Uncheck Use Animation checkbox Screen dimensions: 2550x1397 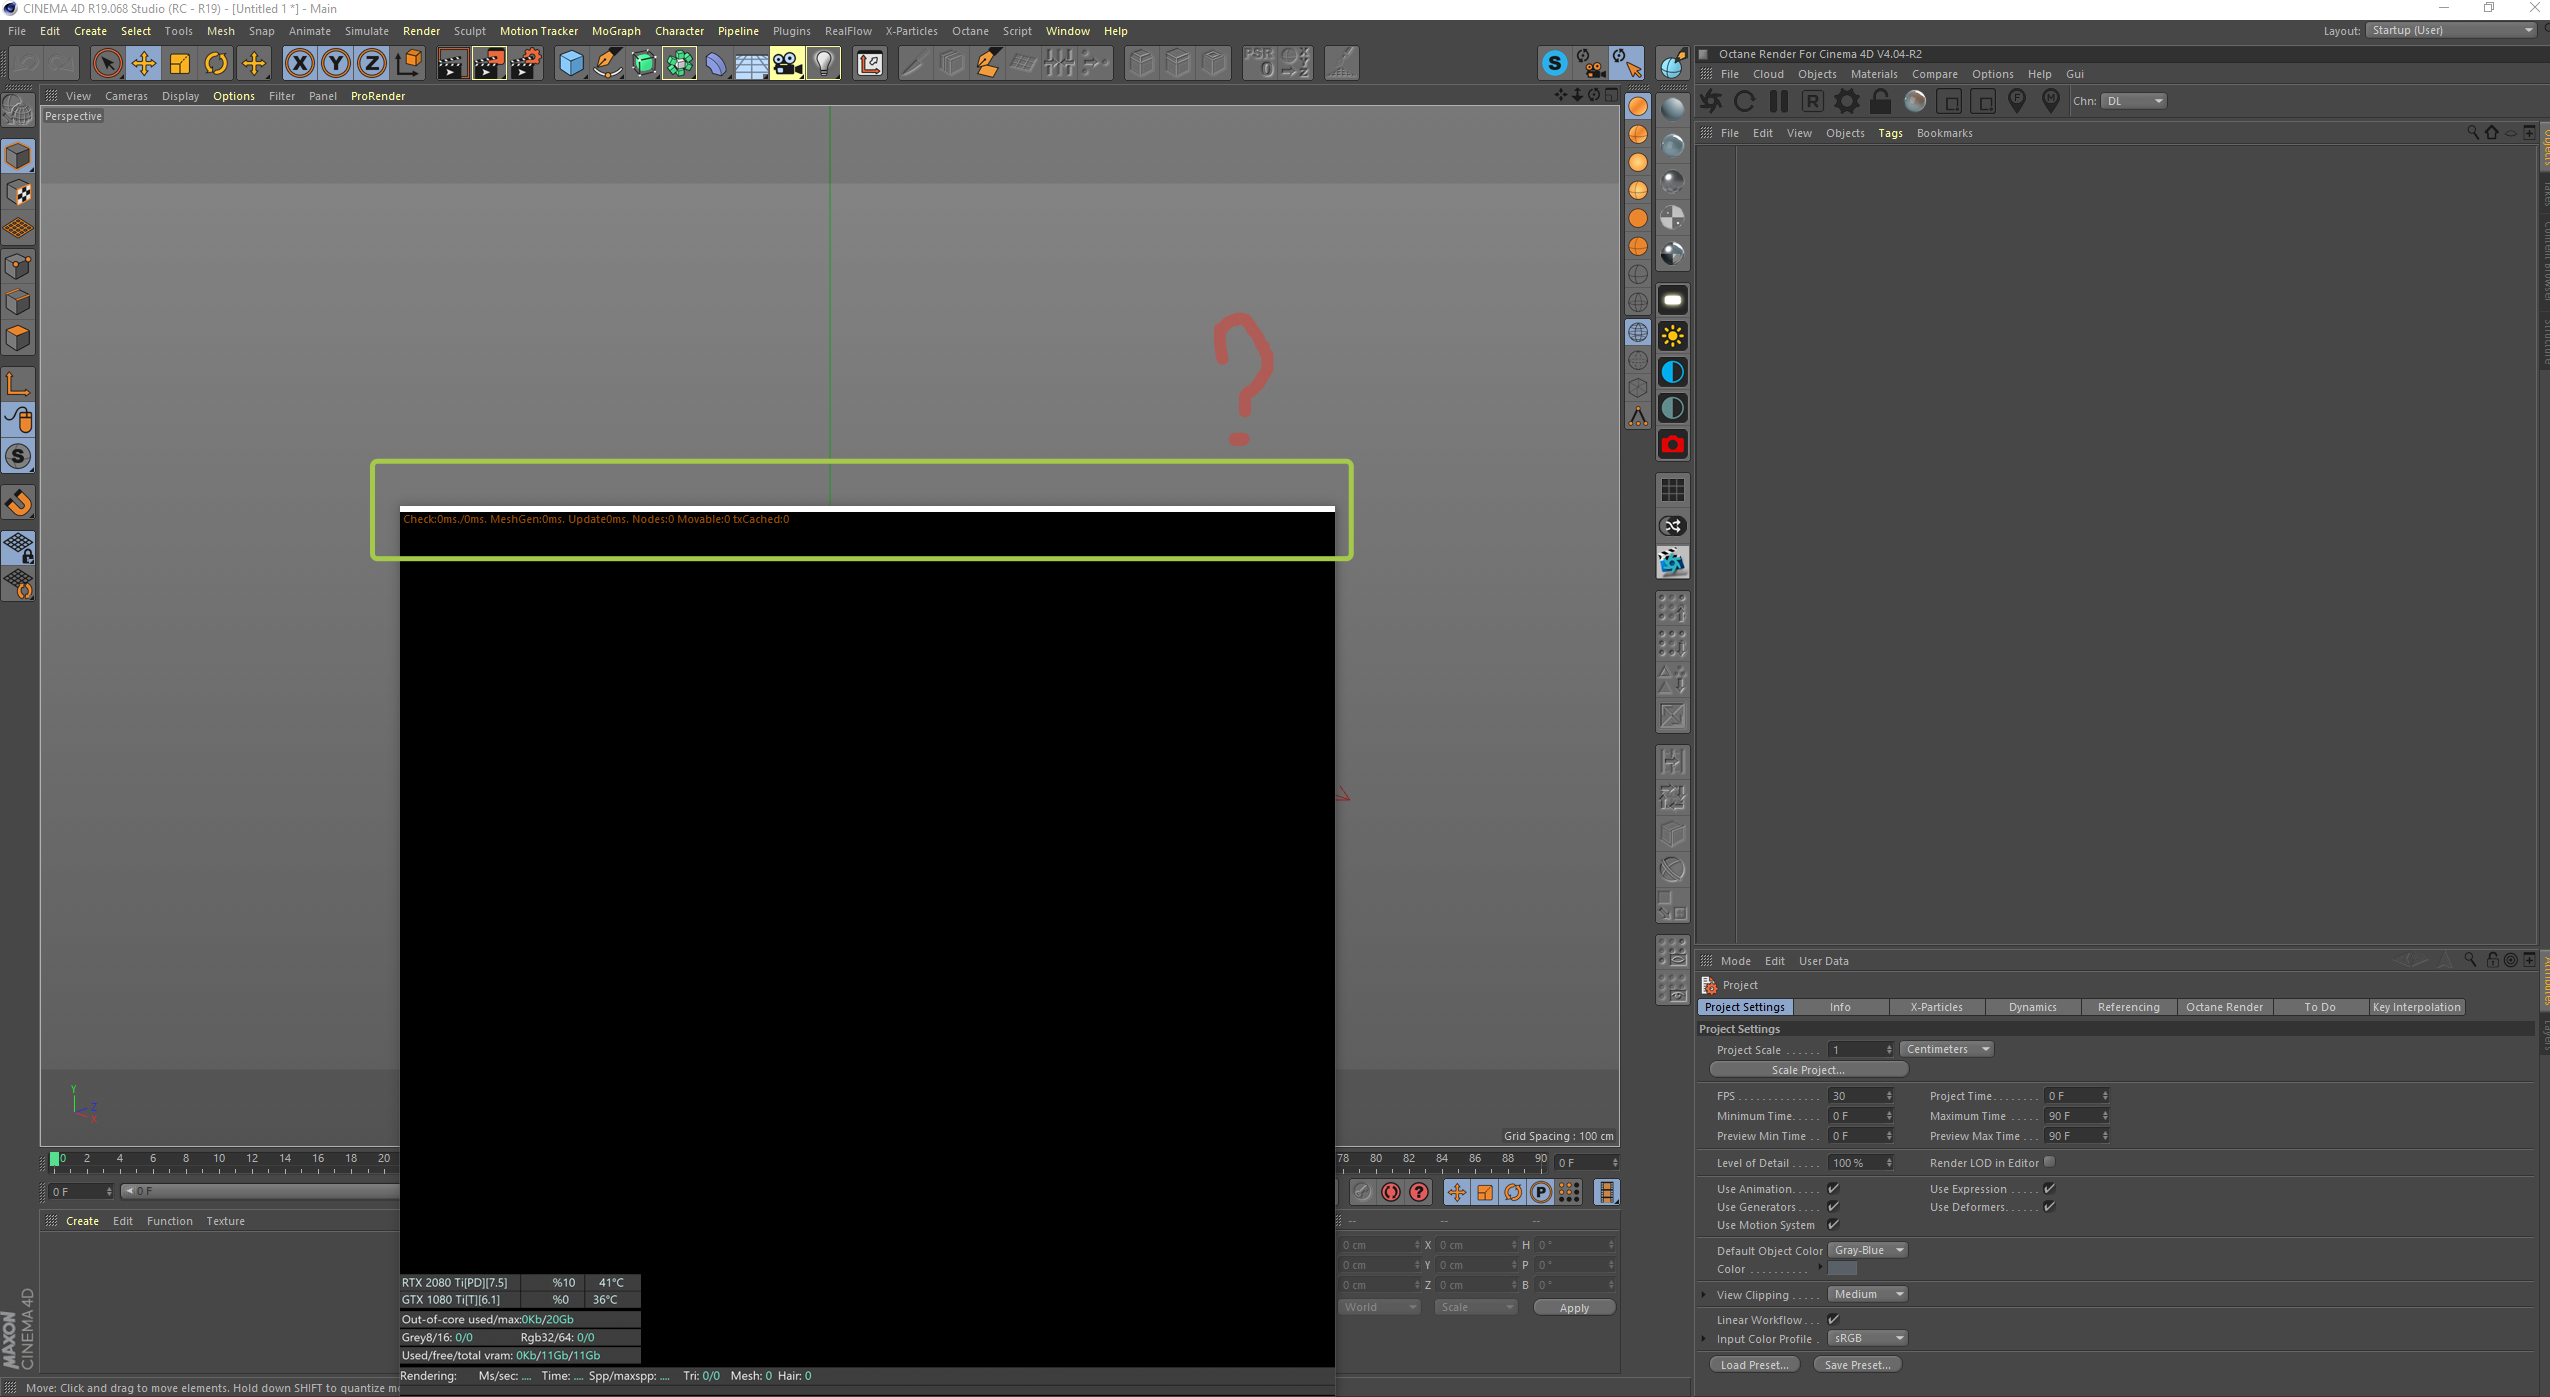[x=1833, y=1189]
